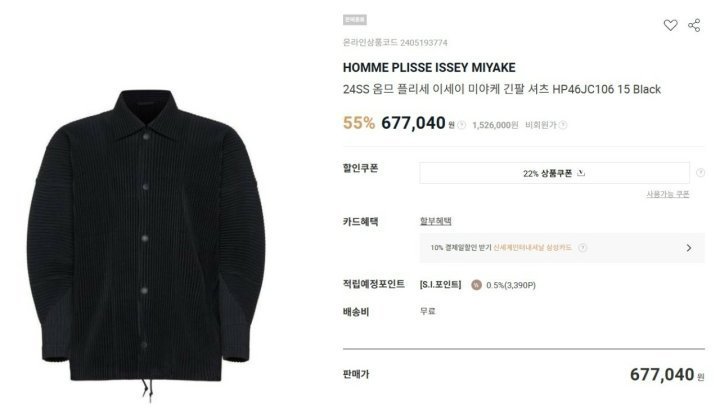Viewport: 720px width, 411px height.
Task: Click the original price 1,526,000원
Action: pyautogui.click(x=495, y=125)
